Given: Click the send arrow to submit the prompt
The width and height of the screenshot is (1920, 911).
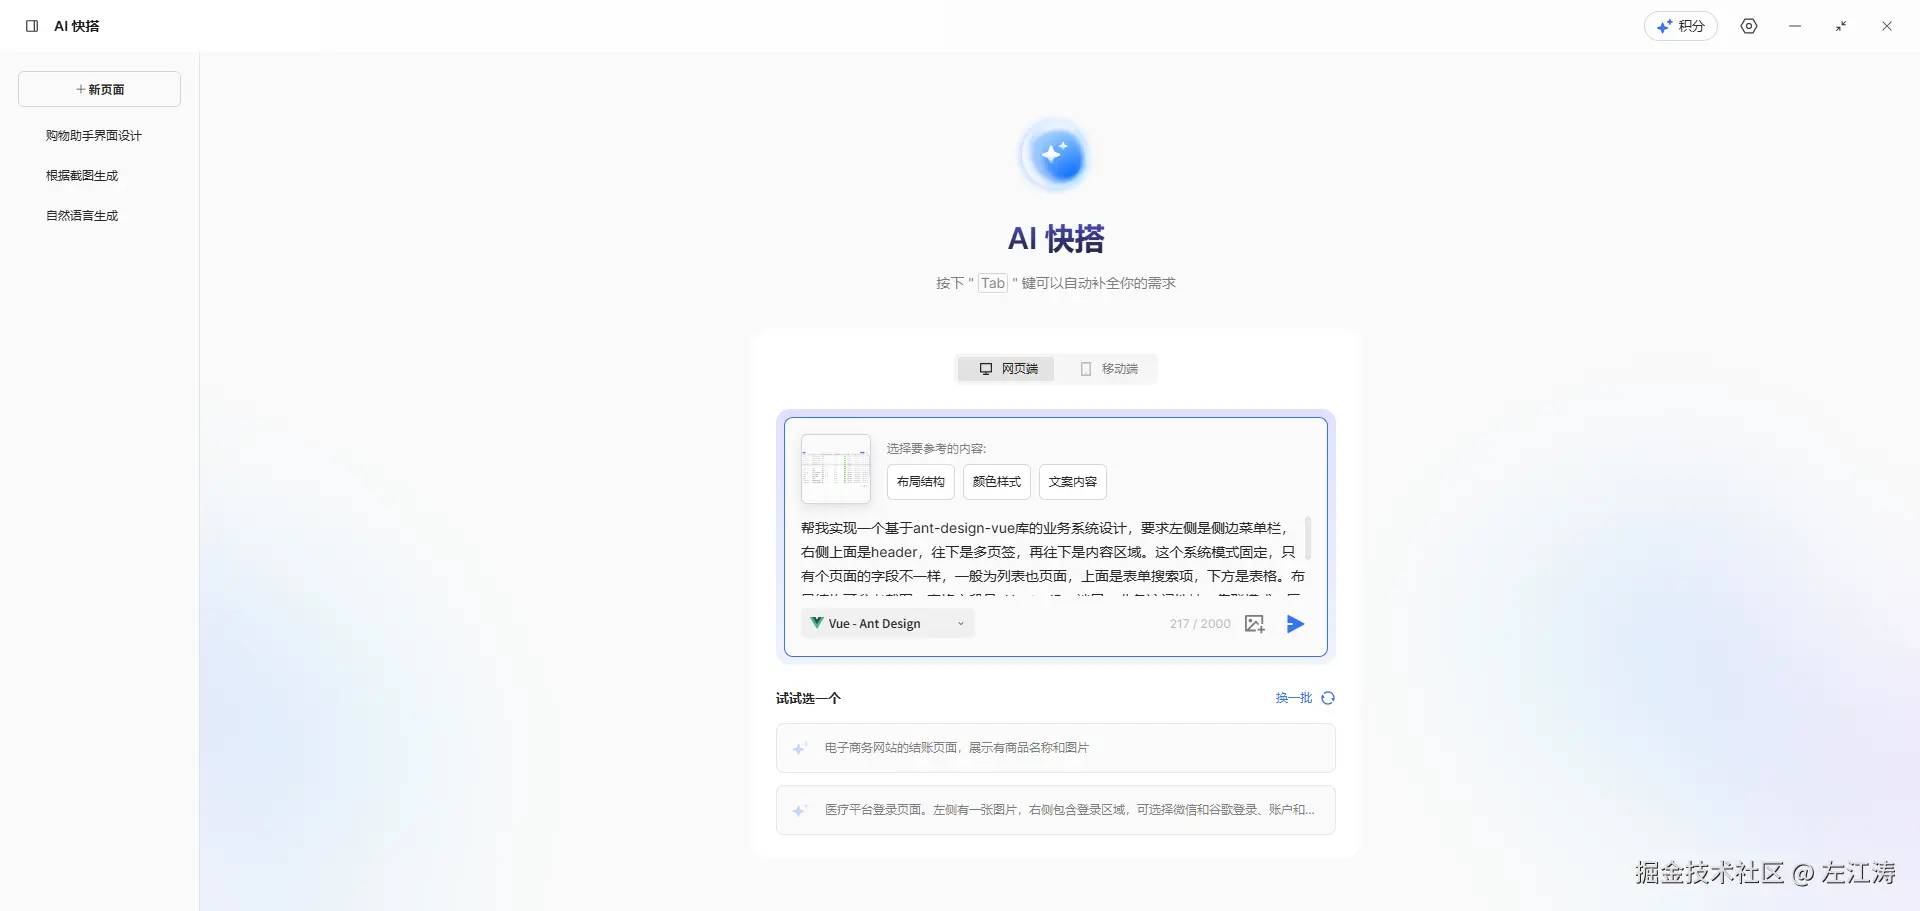Looking at the screenshot, I should [1294, 624].
